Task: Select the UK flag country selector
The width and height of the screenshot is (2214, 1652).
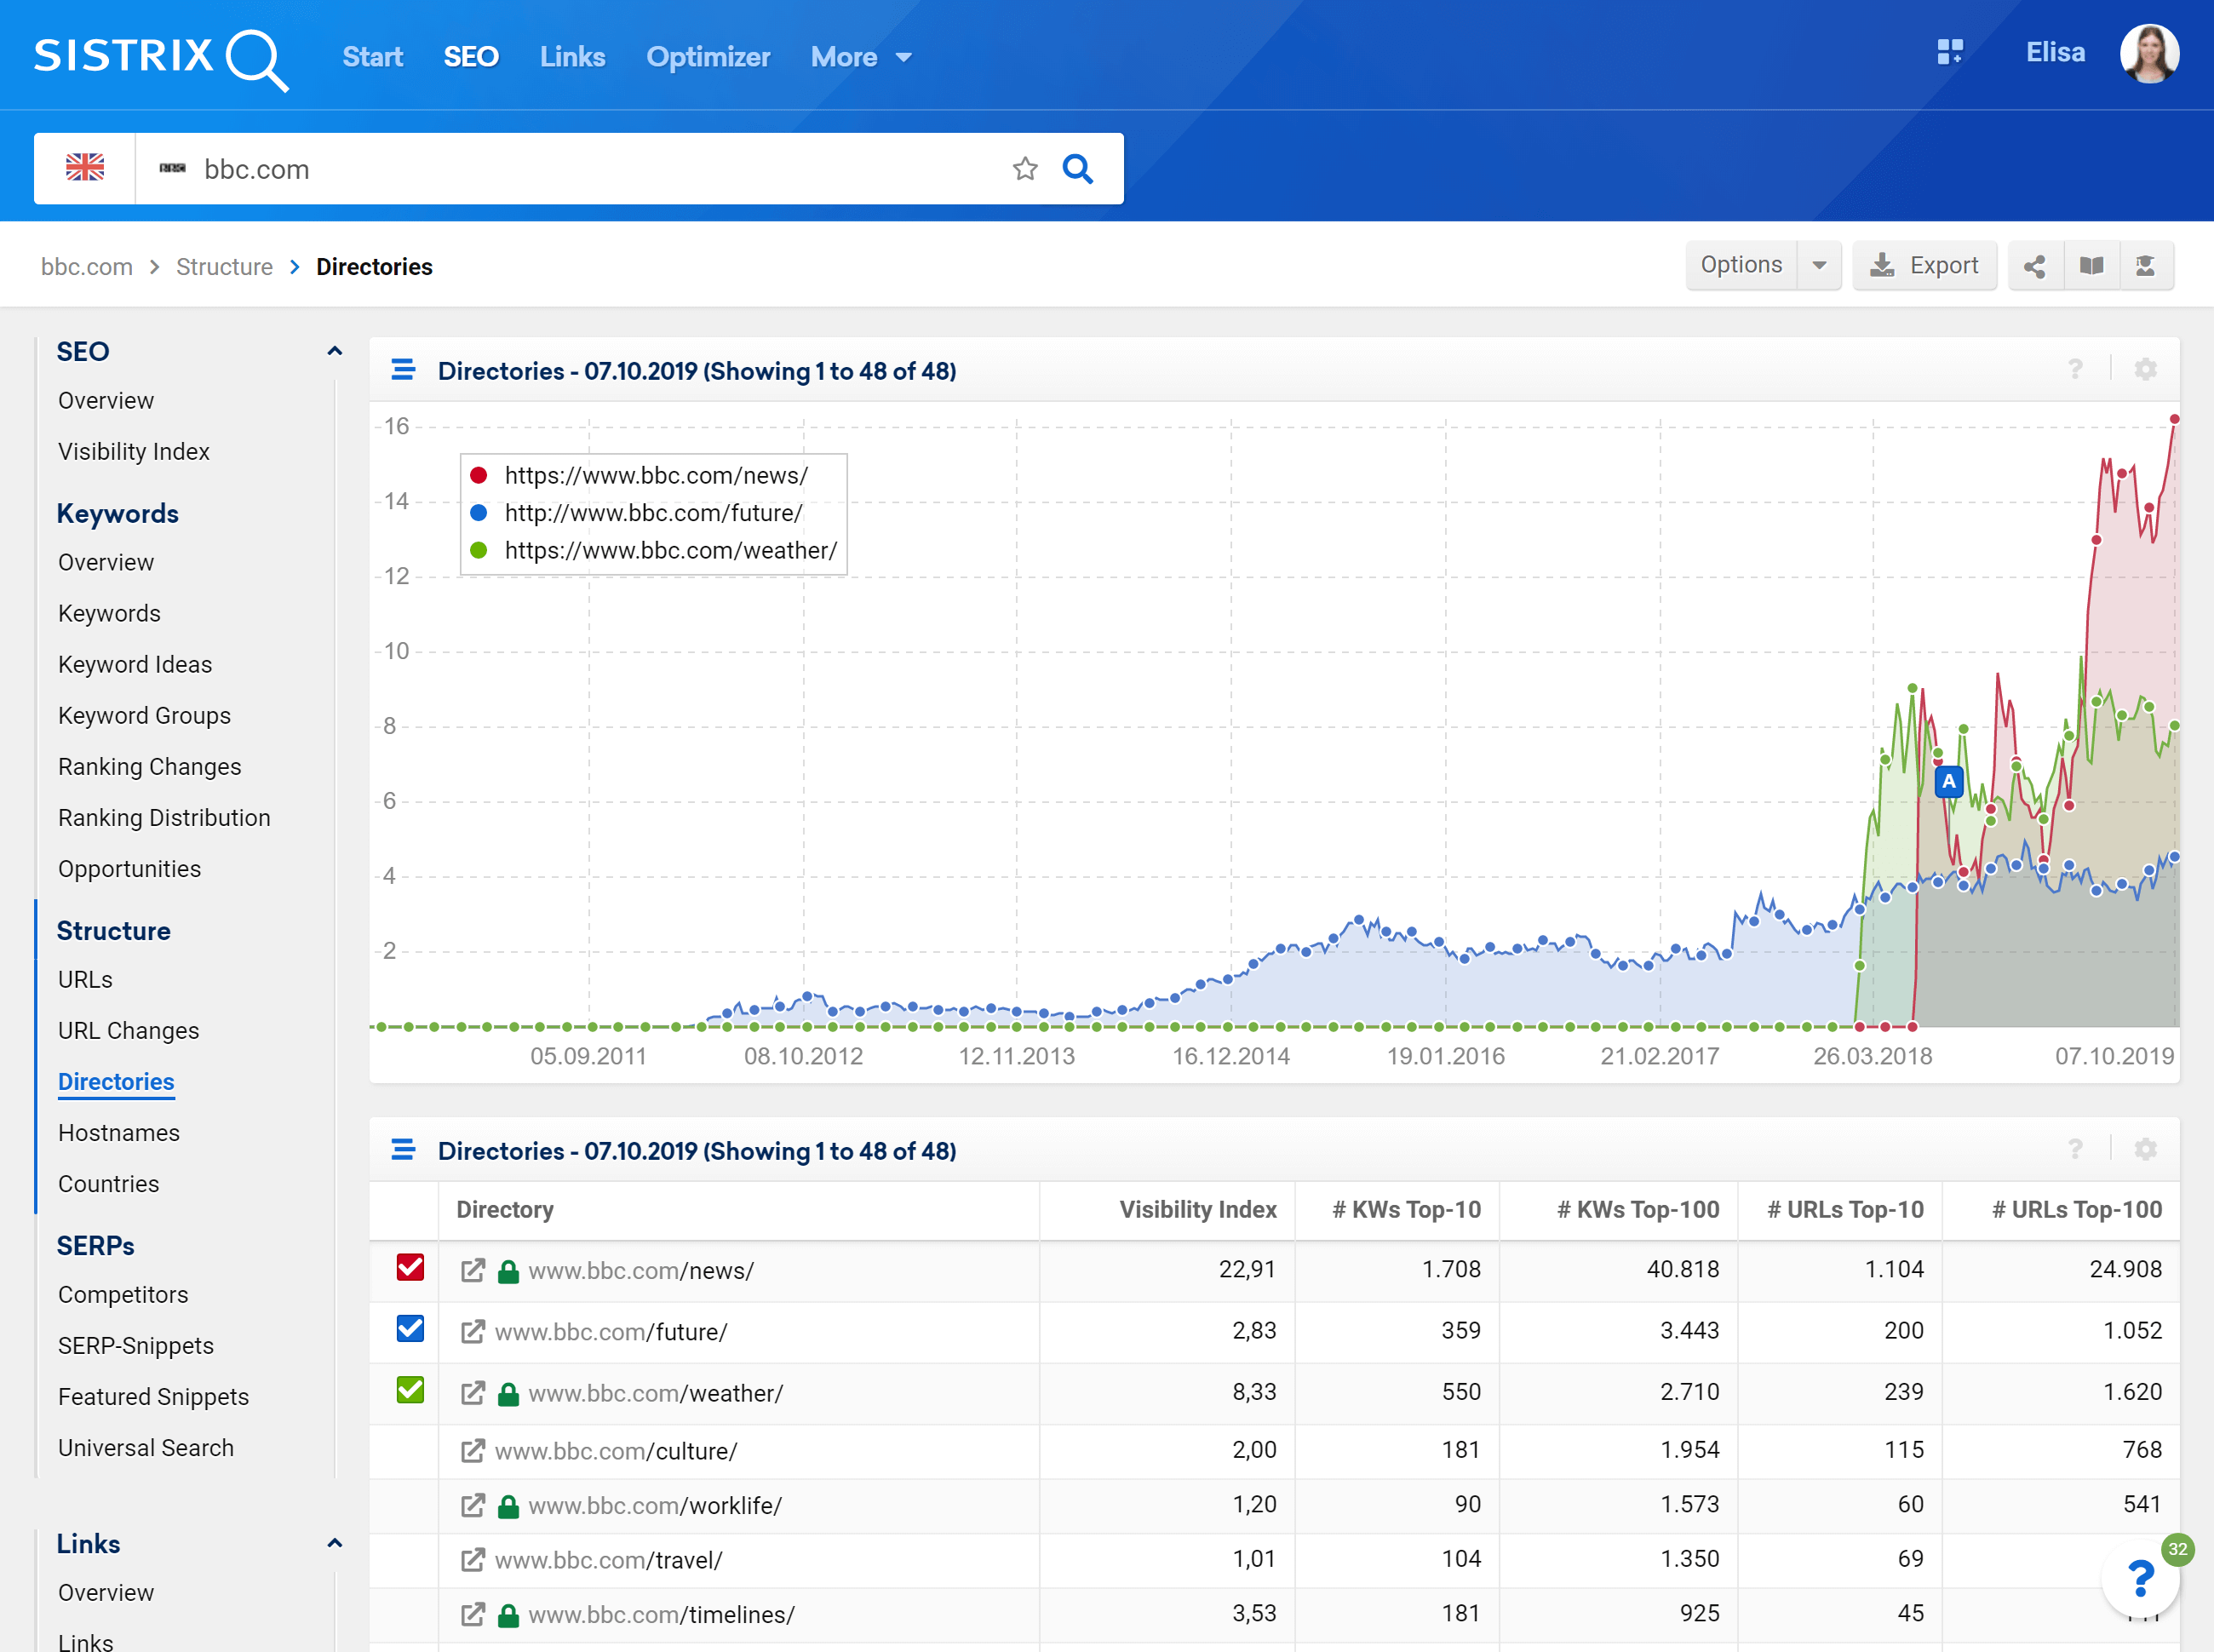Action: point(85,168)
